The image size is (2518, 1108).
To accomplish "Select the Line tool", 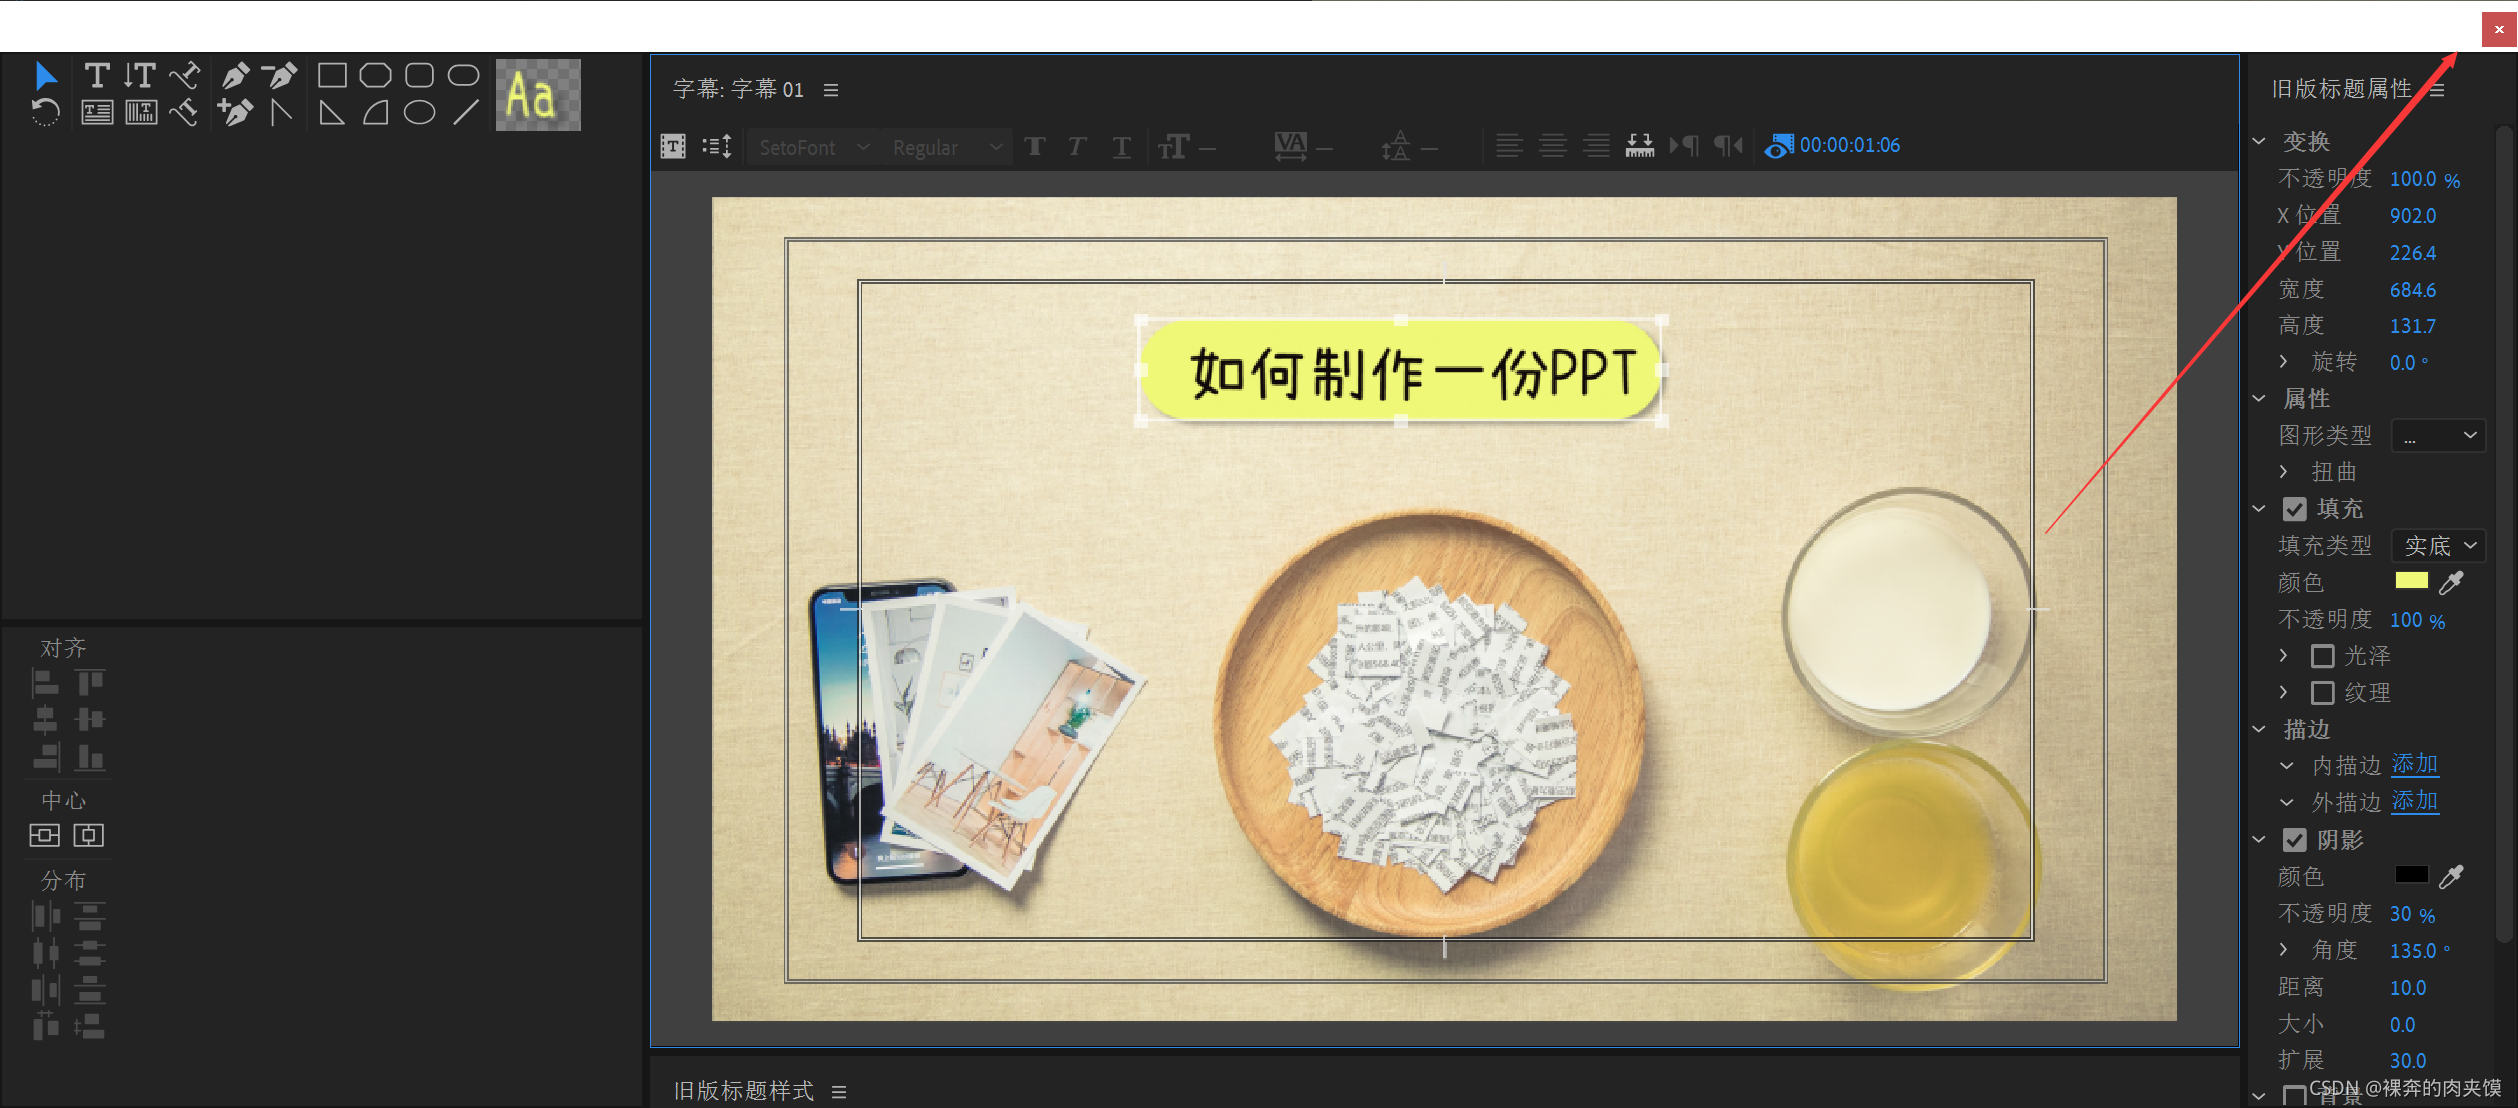I will (465, 113).
